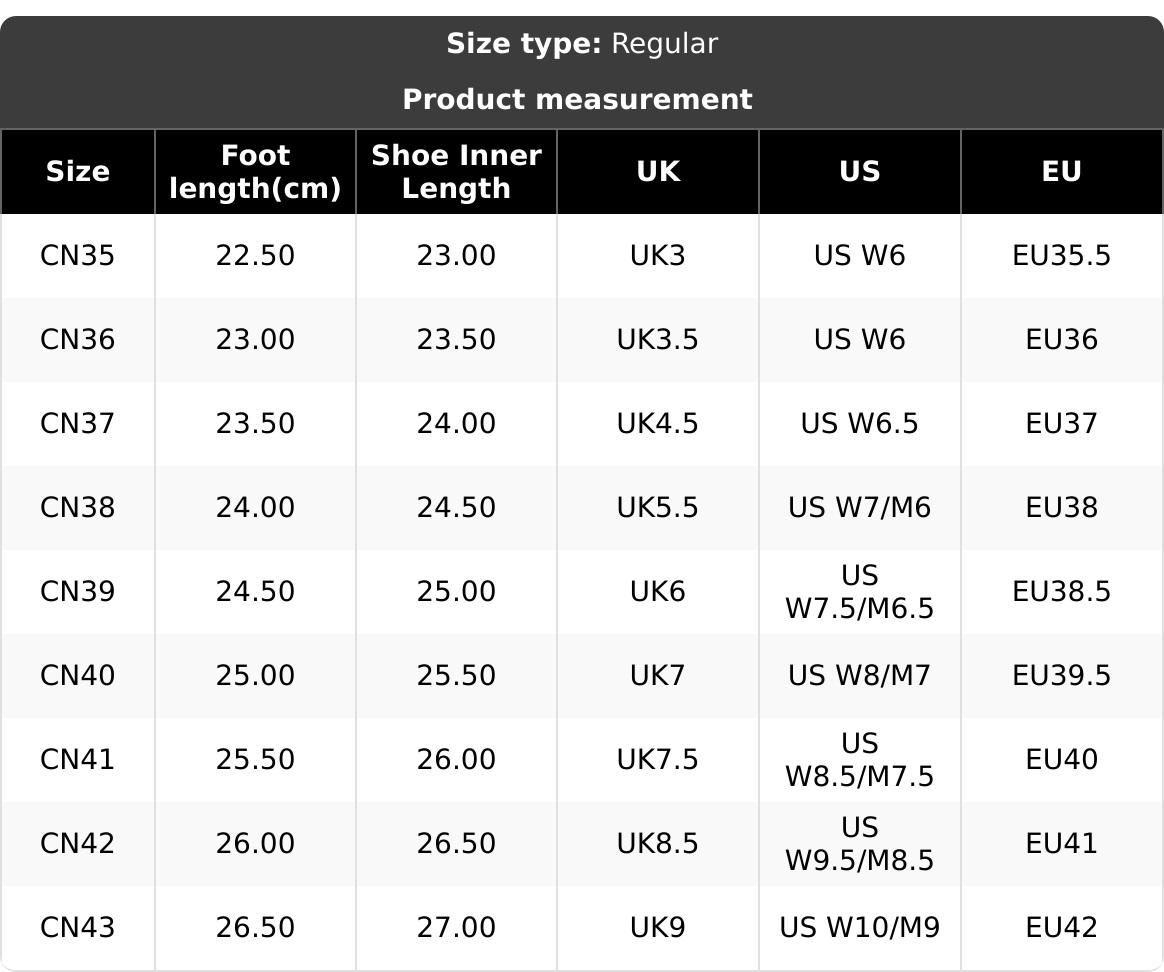
Task: Click the US W7/M6 cell
Action: click(859, 508)
